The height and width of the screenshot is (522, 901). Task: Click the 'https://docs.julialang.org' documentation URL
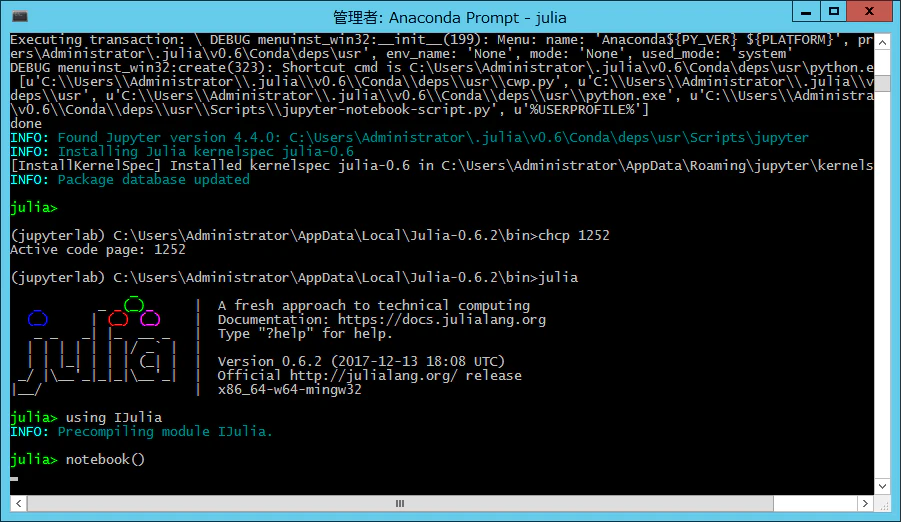tap(441, 320)
